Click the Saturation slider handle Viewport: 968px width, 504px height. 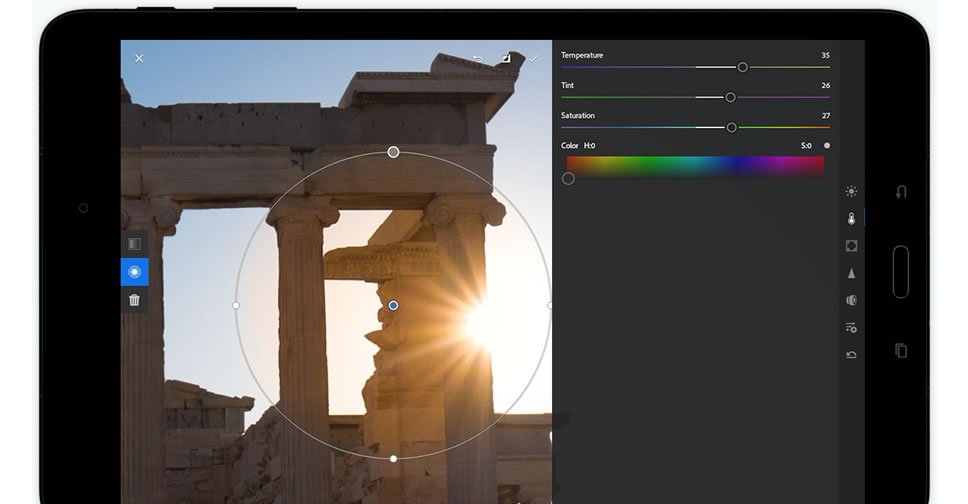point(732,128)
